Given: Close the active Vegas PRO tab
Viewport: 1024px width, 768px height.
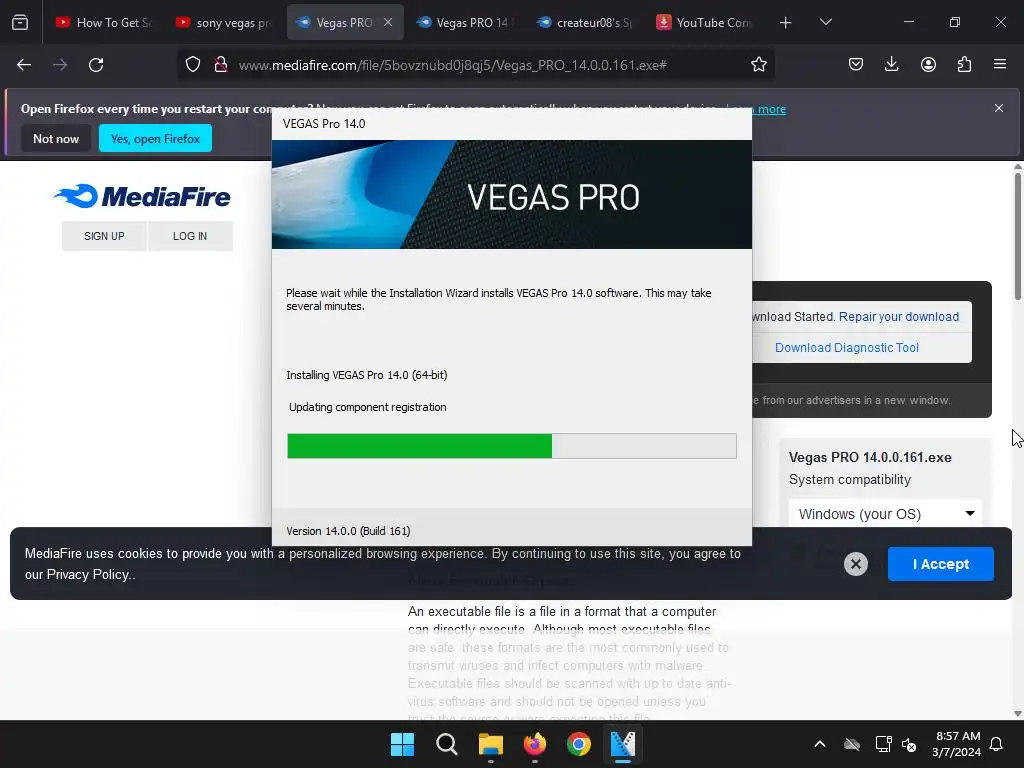Looking at the screenshot, I should coord(388,22).
